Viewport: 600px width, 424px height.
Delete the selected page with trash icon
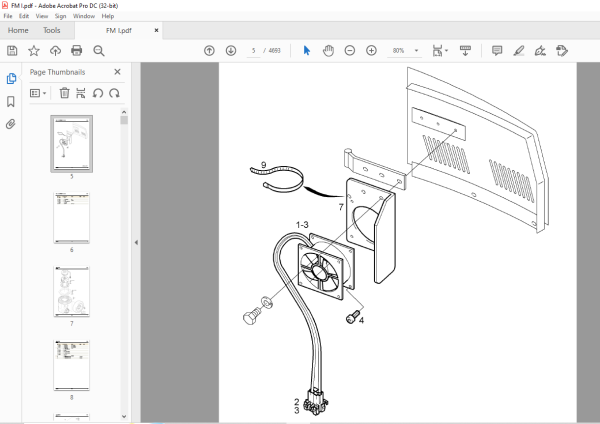tap(64, 93)
